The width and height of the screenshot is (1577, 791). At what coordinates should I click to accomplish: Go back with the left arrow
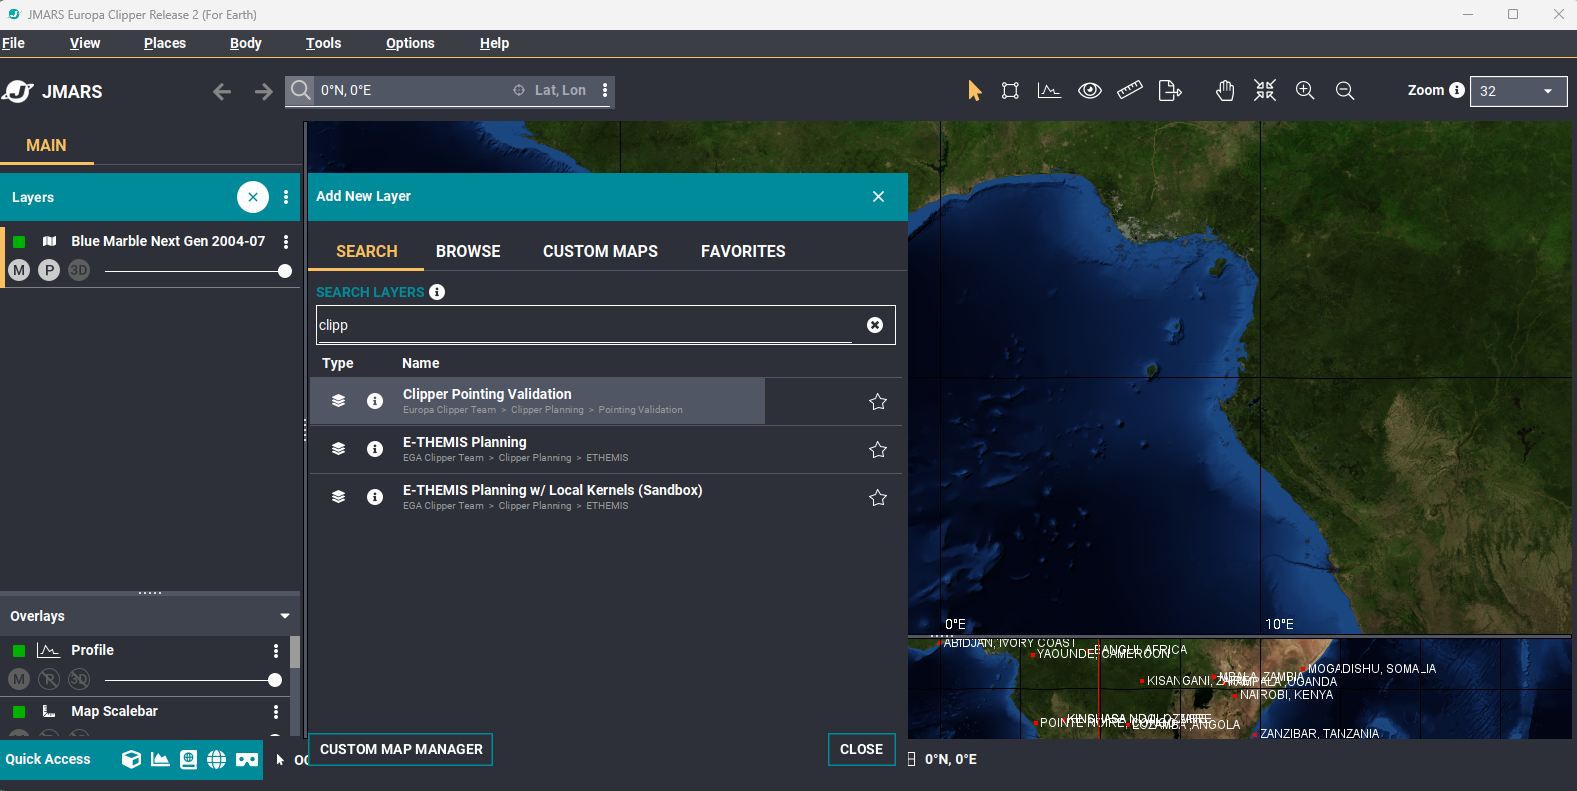[222, 92]
